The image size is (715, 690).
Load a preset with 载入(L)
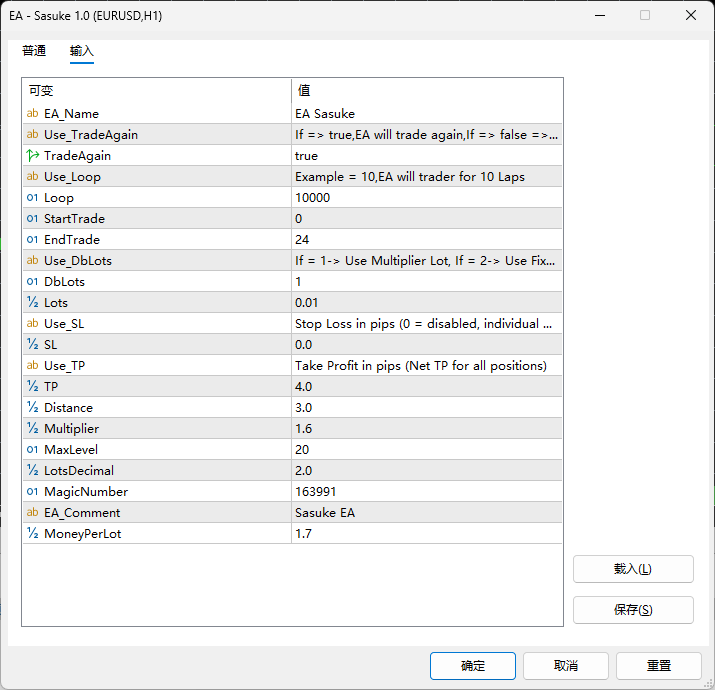pyautogui.click(x=633, y=569)
